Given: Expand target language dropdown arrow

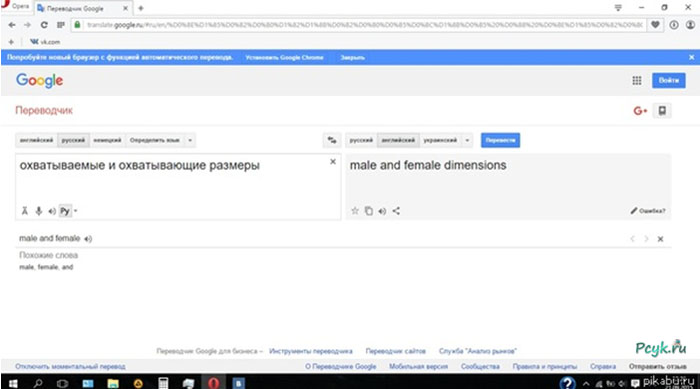Looking at the screenshot, I should 467,140.
